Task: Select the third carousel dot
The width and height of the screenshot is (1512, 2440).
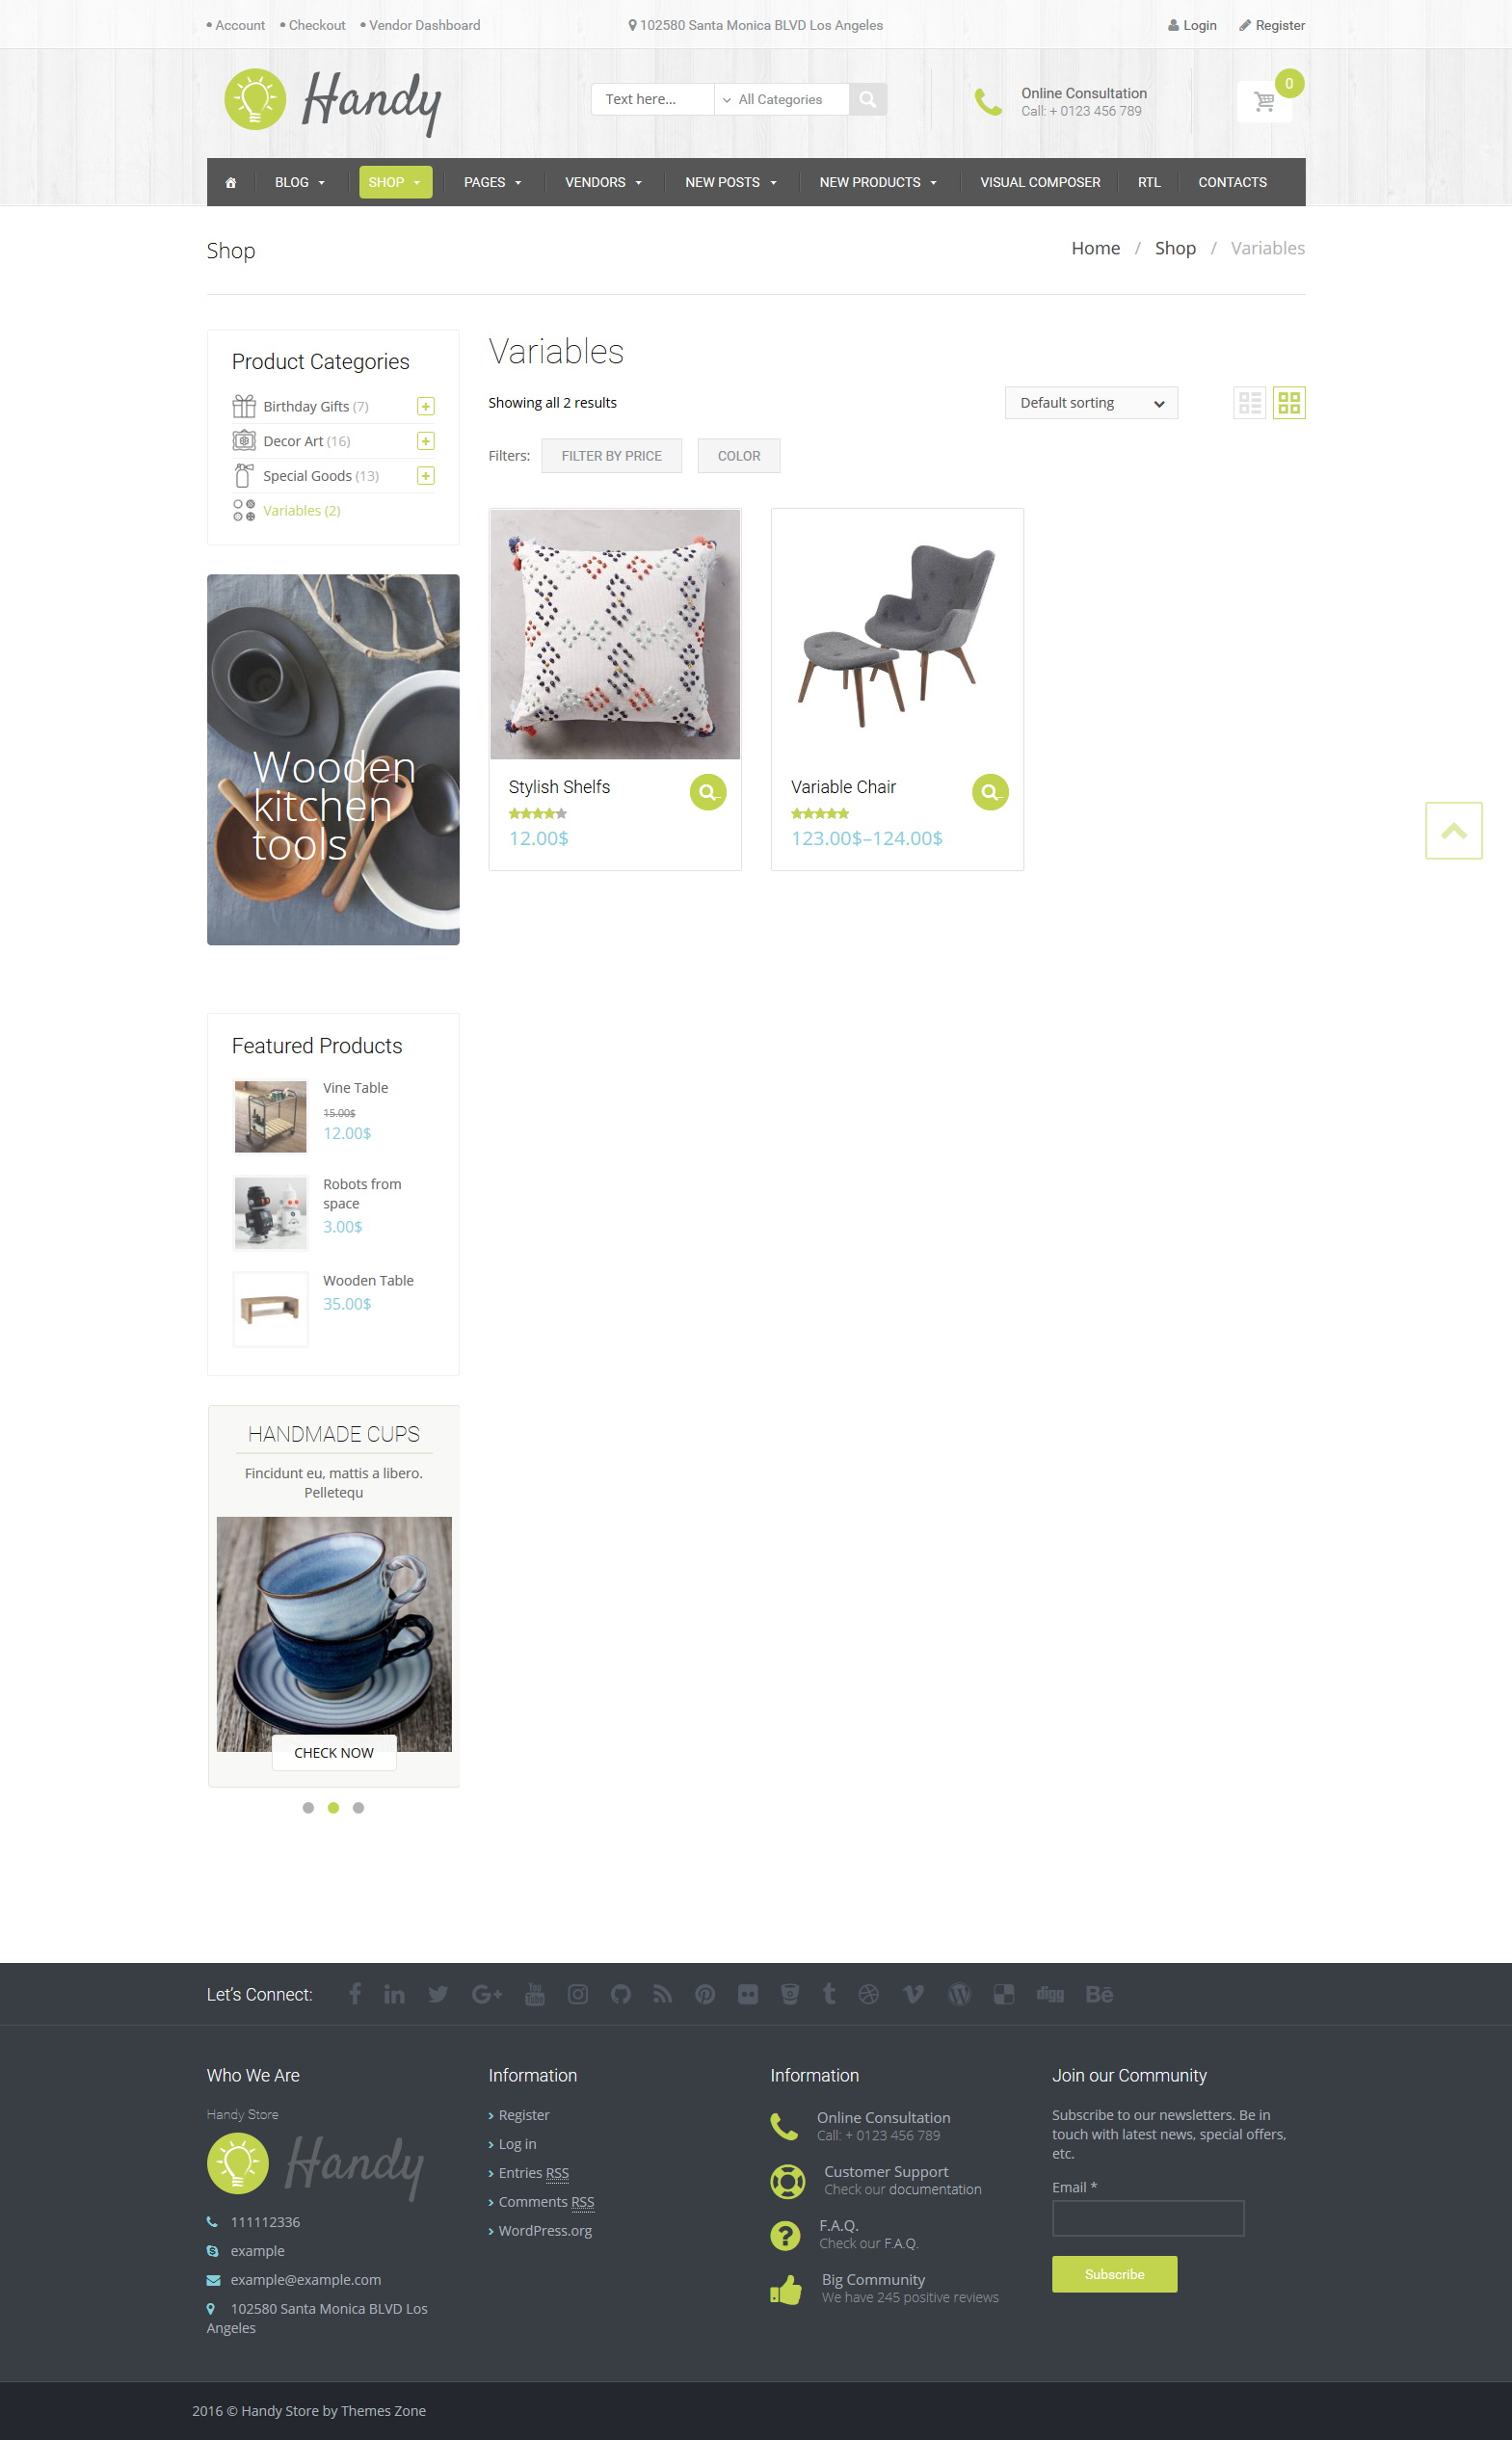Action: click(x=358, y=1807)
